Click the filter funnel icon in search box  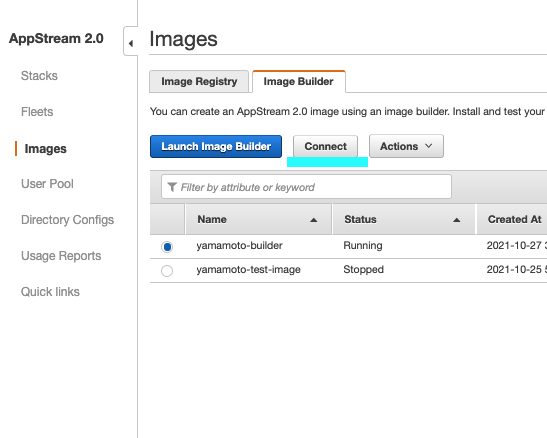(172, 187)
